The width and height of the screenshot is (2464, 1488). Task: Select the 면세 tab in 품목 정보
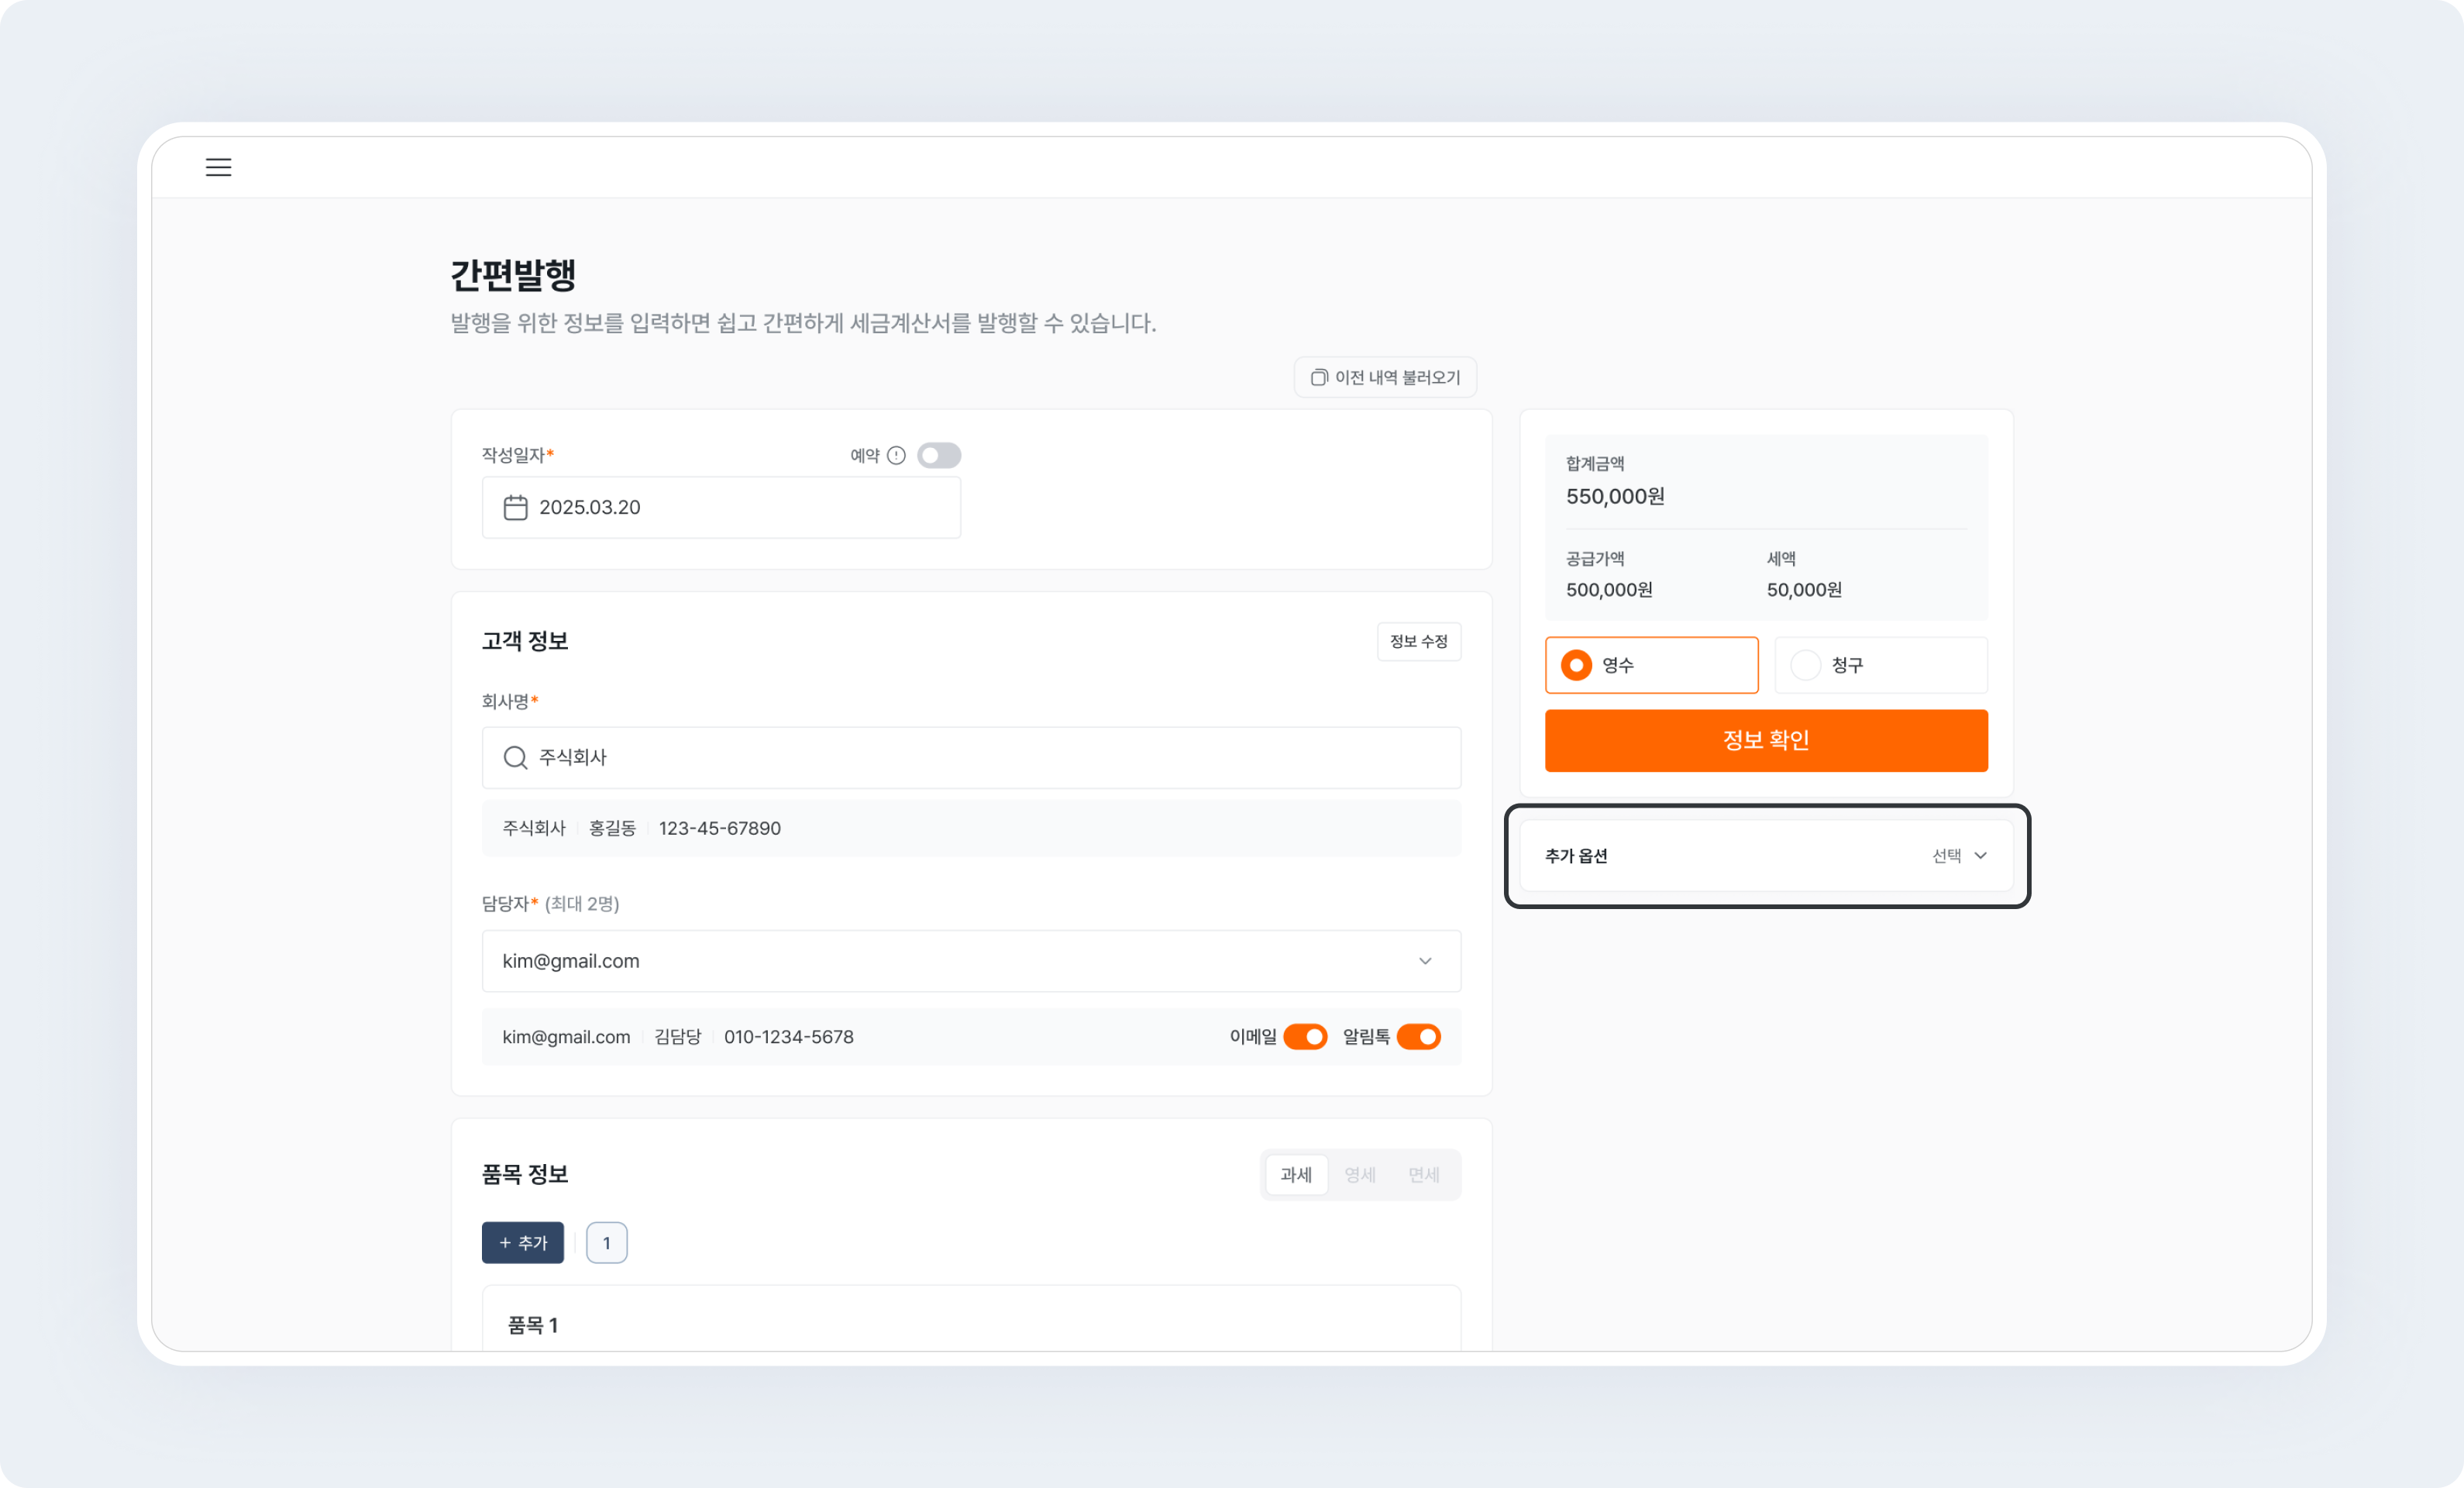point(1424,1175)
